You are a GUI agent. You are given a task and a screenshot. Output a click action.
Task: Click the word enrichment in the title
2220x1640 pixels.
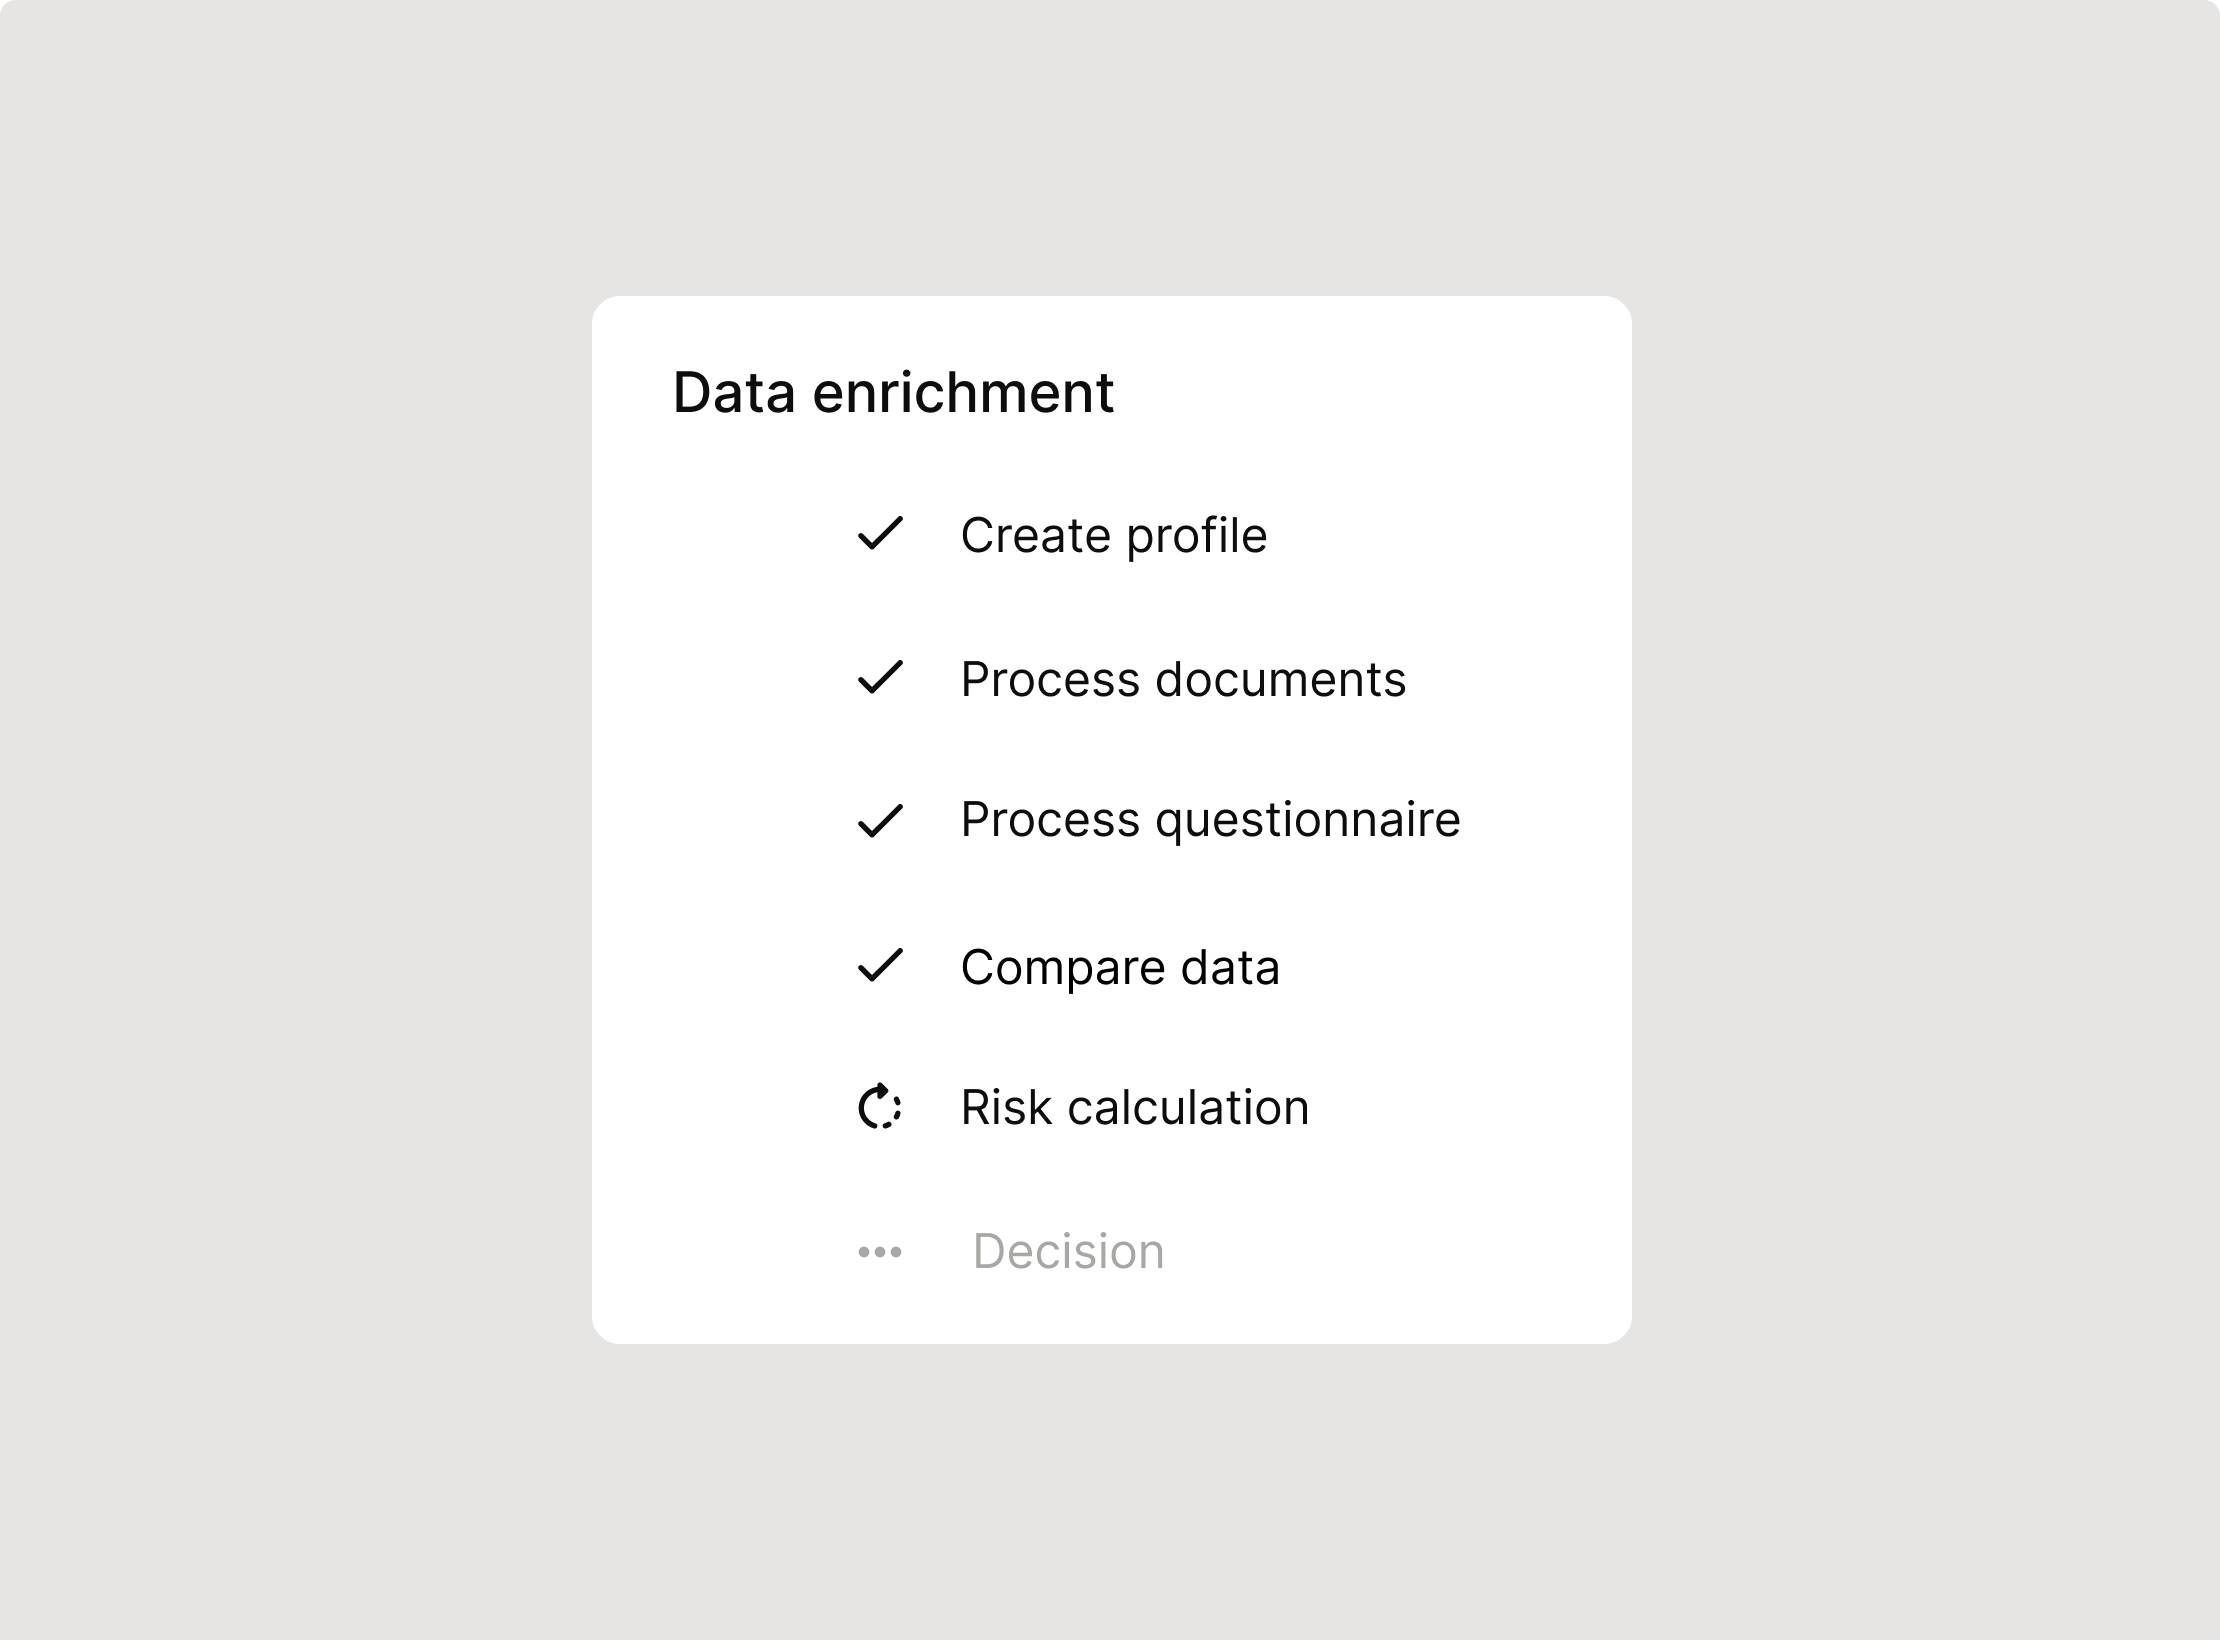[963, 392]
